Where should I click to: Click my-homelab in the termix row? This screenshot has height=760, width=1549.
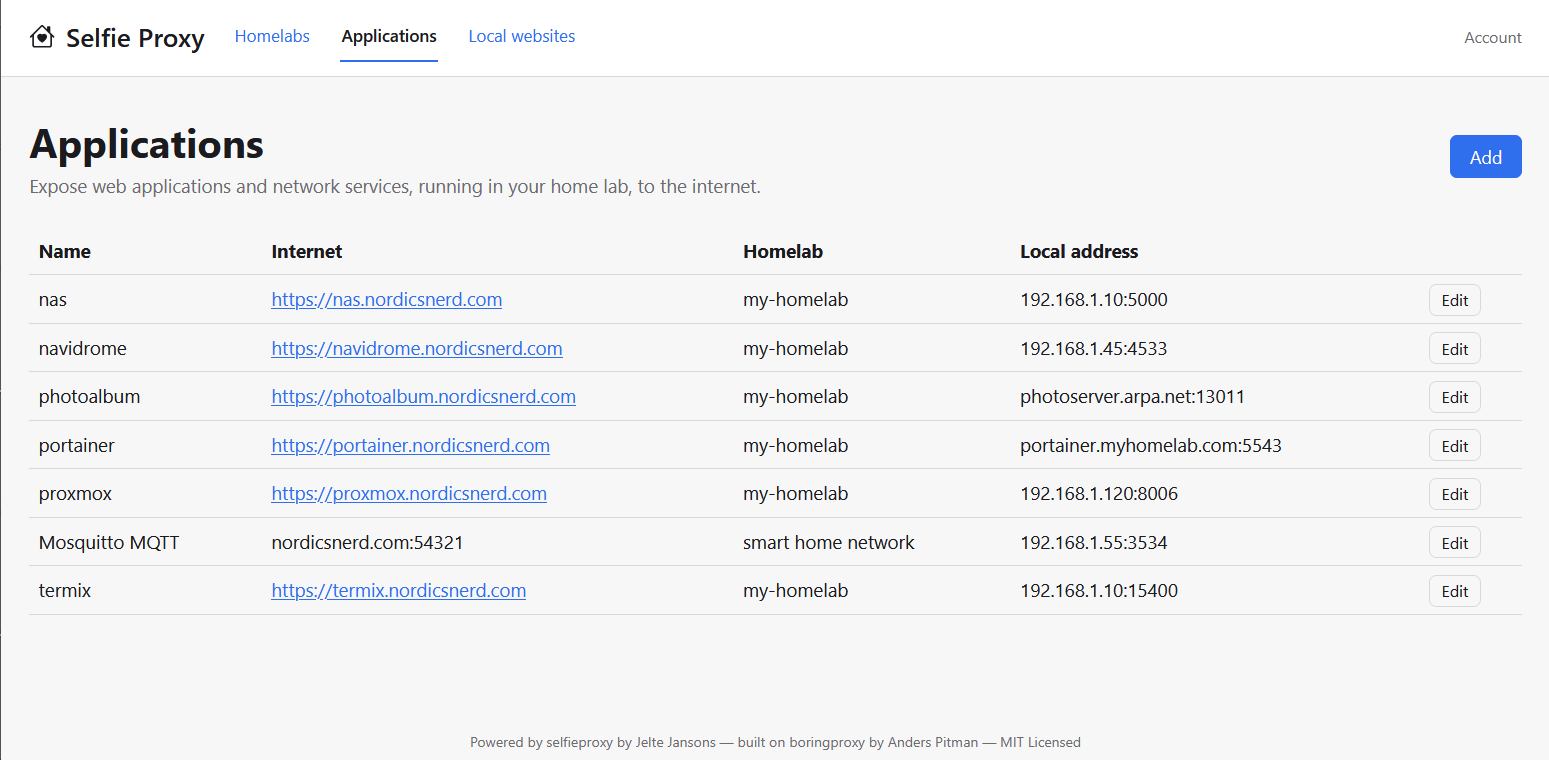pos(796,591)
